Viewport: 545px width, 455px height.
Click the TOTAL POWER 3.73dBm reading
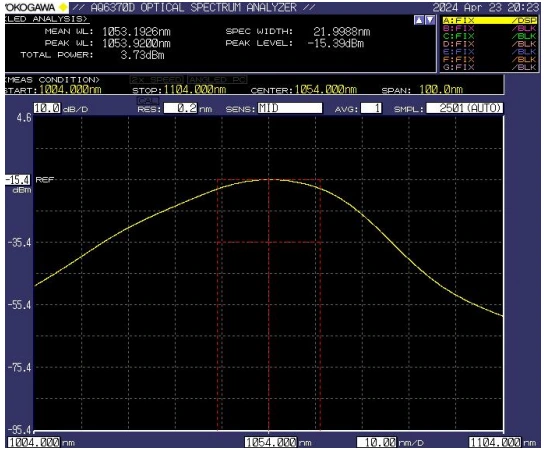click(x=143, y=55)
